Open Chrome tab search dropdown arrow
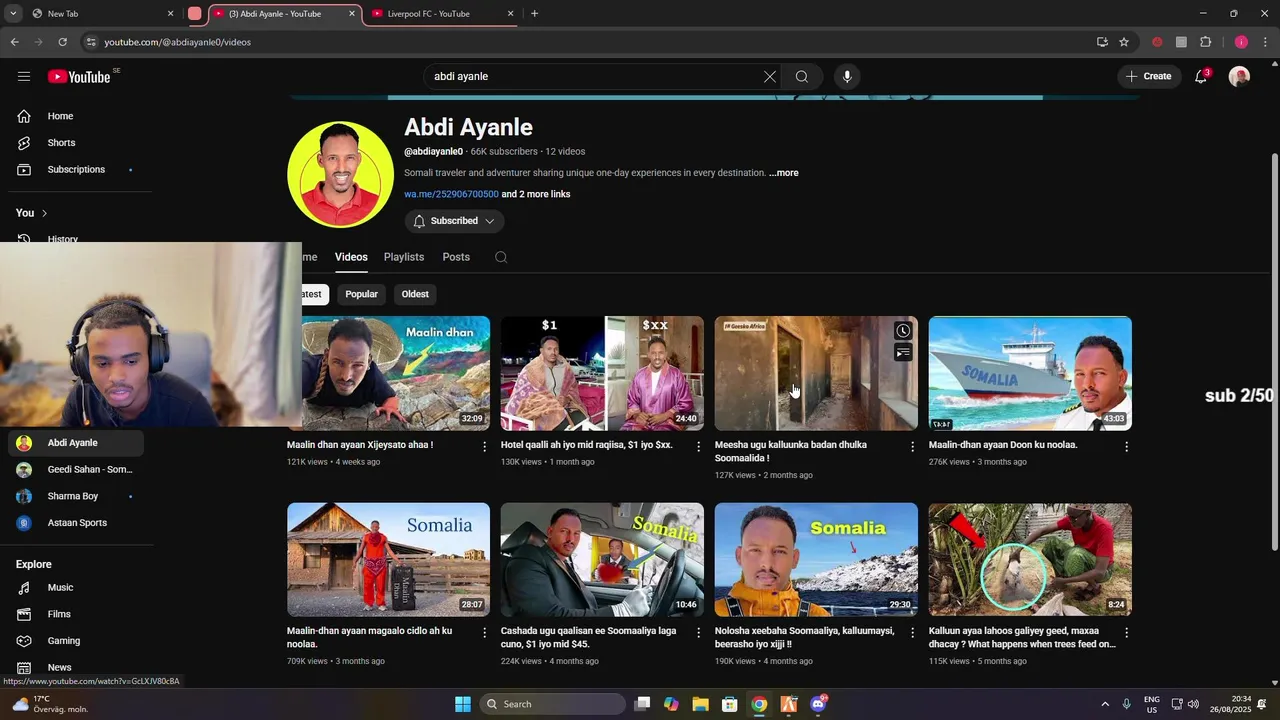Viewport: 1280px width, 720px height. 13,14
